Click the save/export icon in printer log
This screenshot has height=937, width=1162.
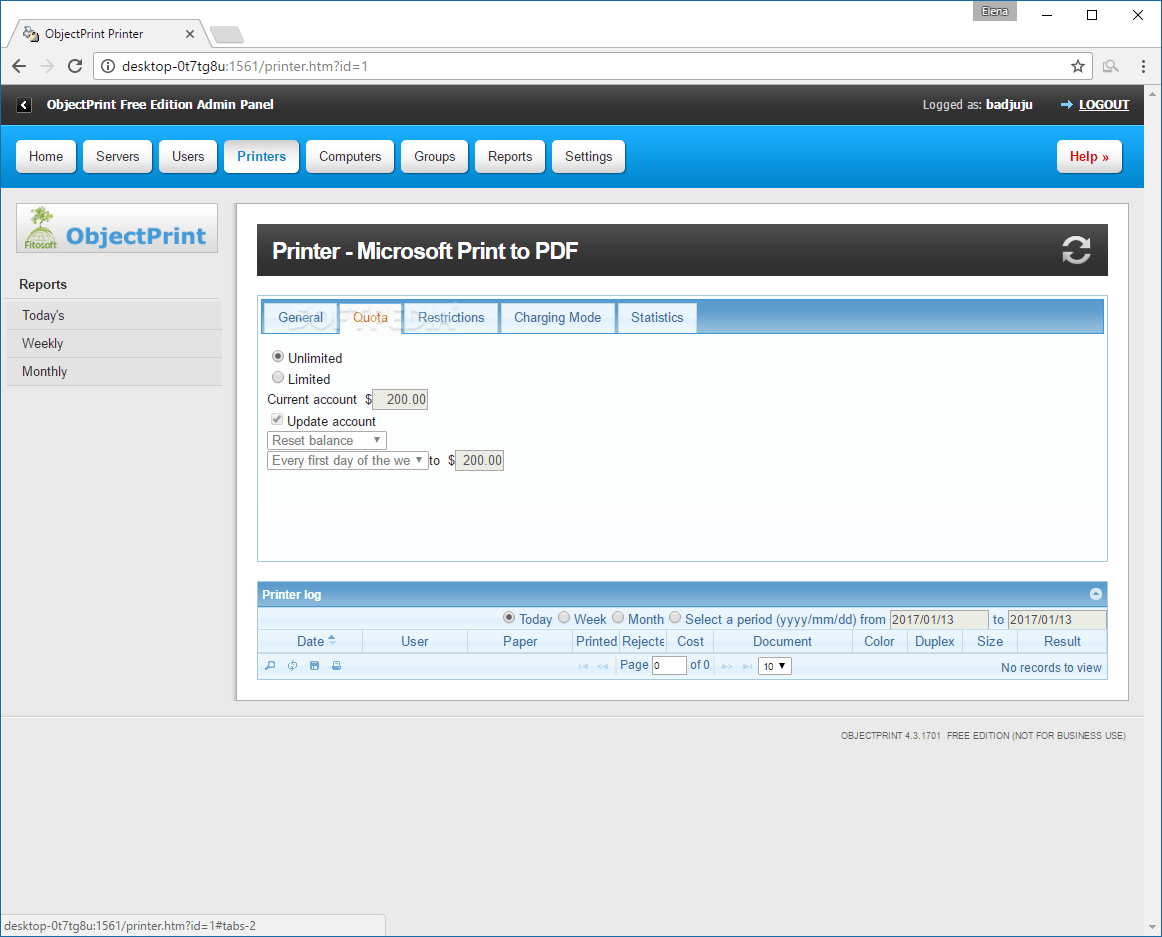click(314, 666)
